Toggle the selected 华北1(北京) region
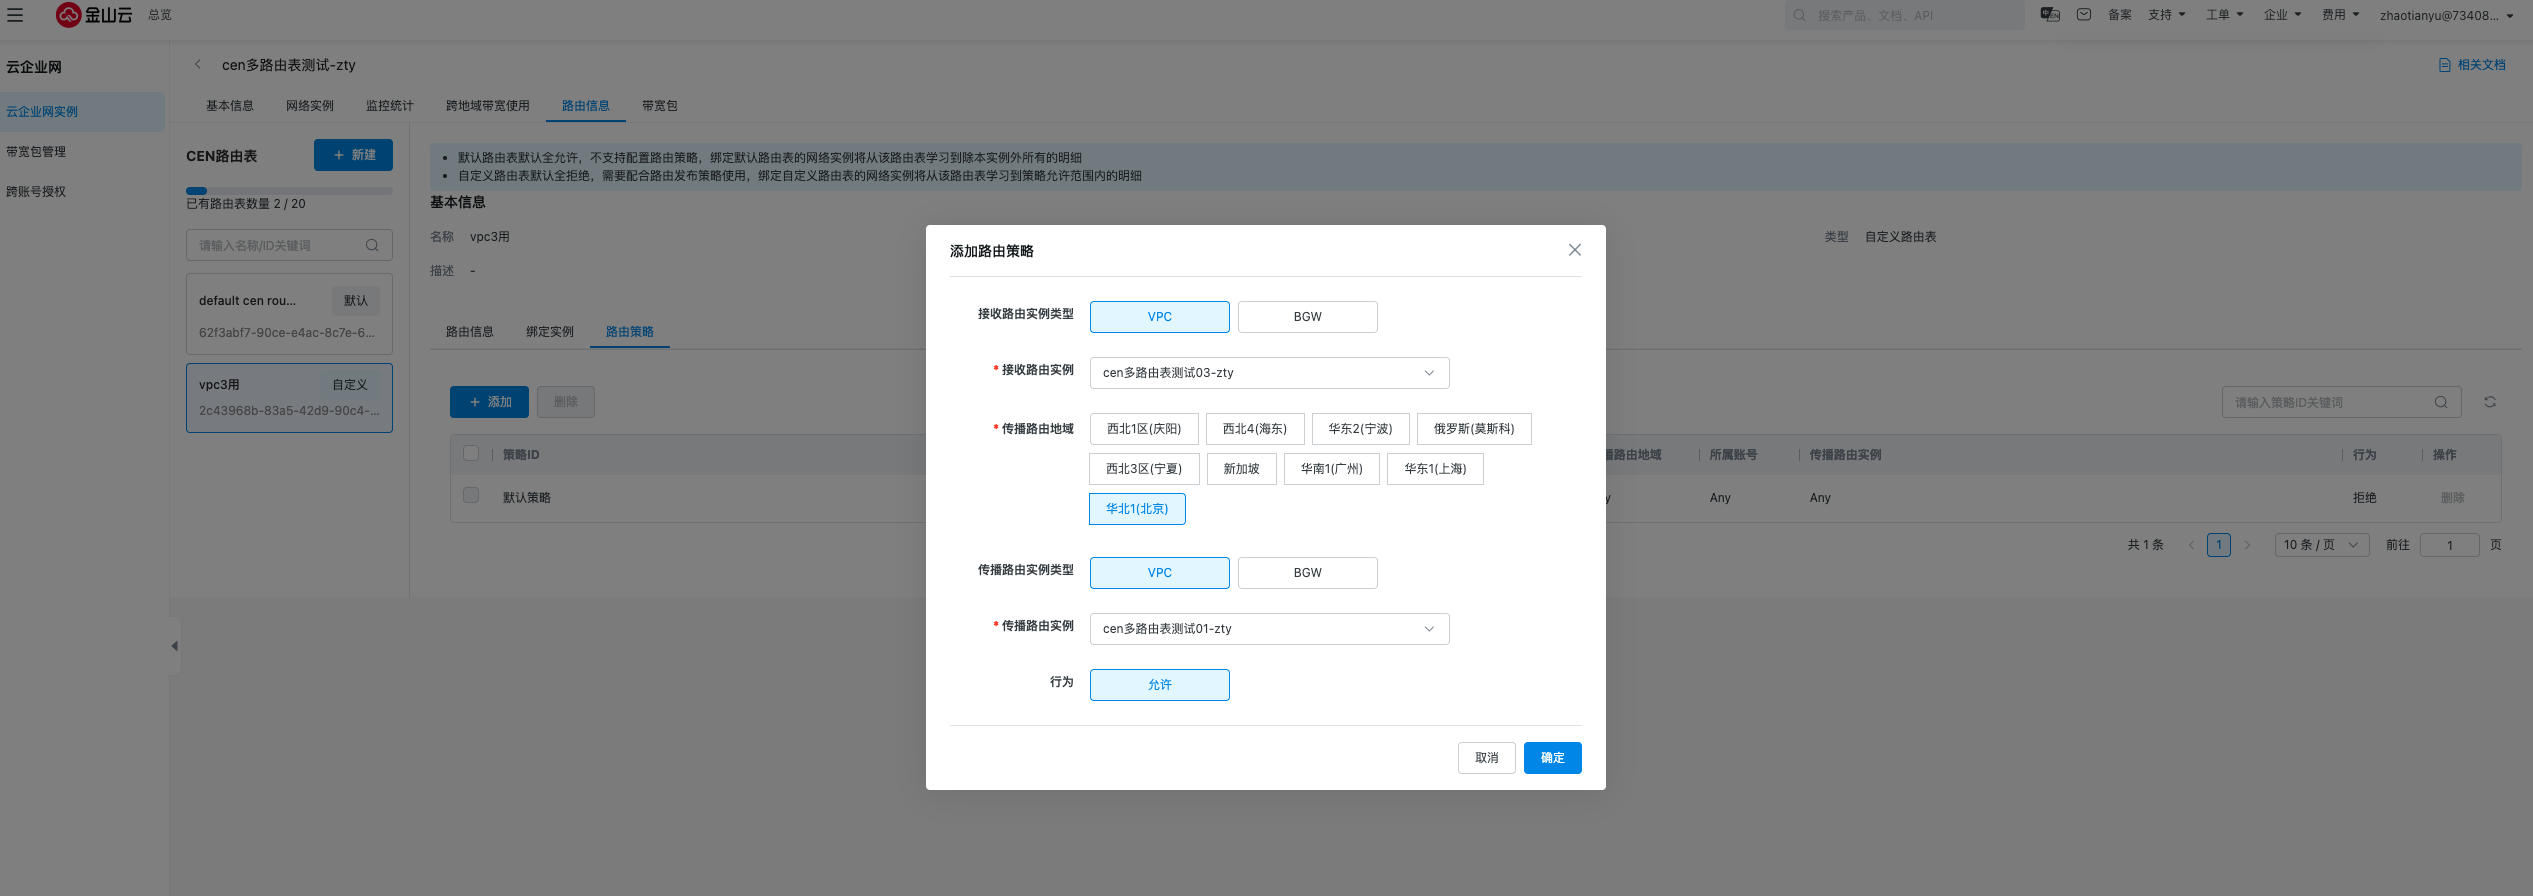The image size is (2533, 896). [x=1137, y=509]
